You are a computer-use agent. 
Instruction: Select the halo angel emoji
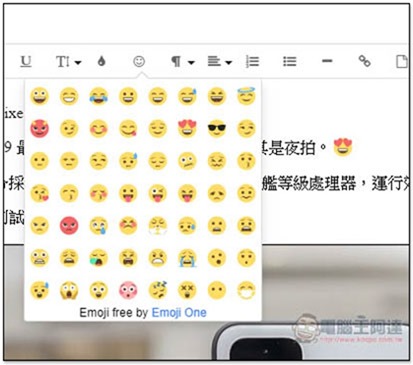tap(246, 96)
